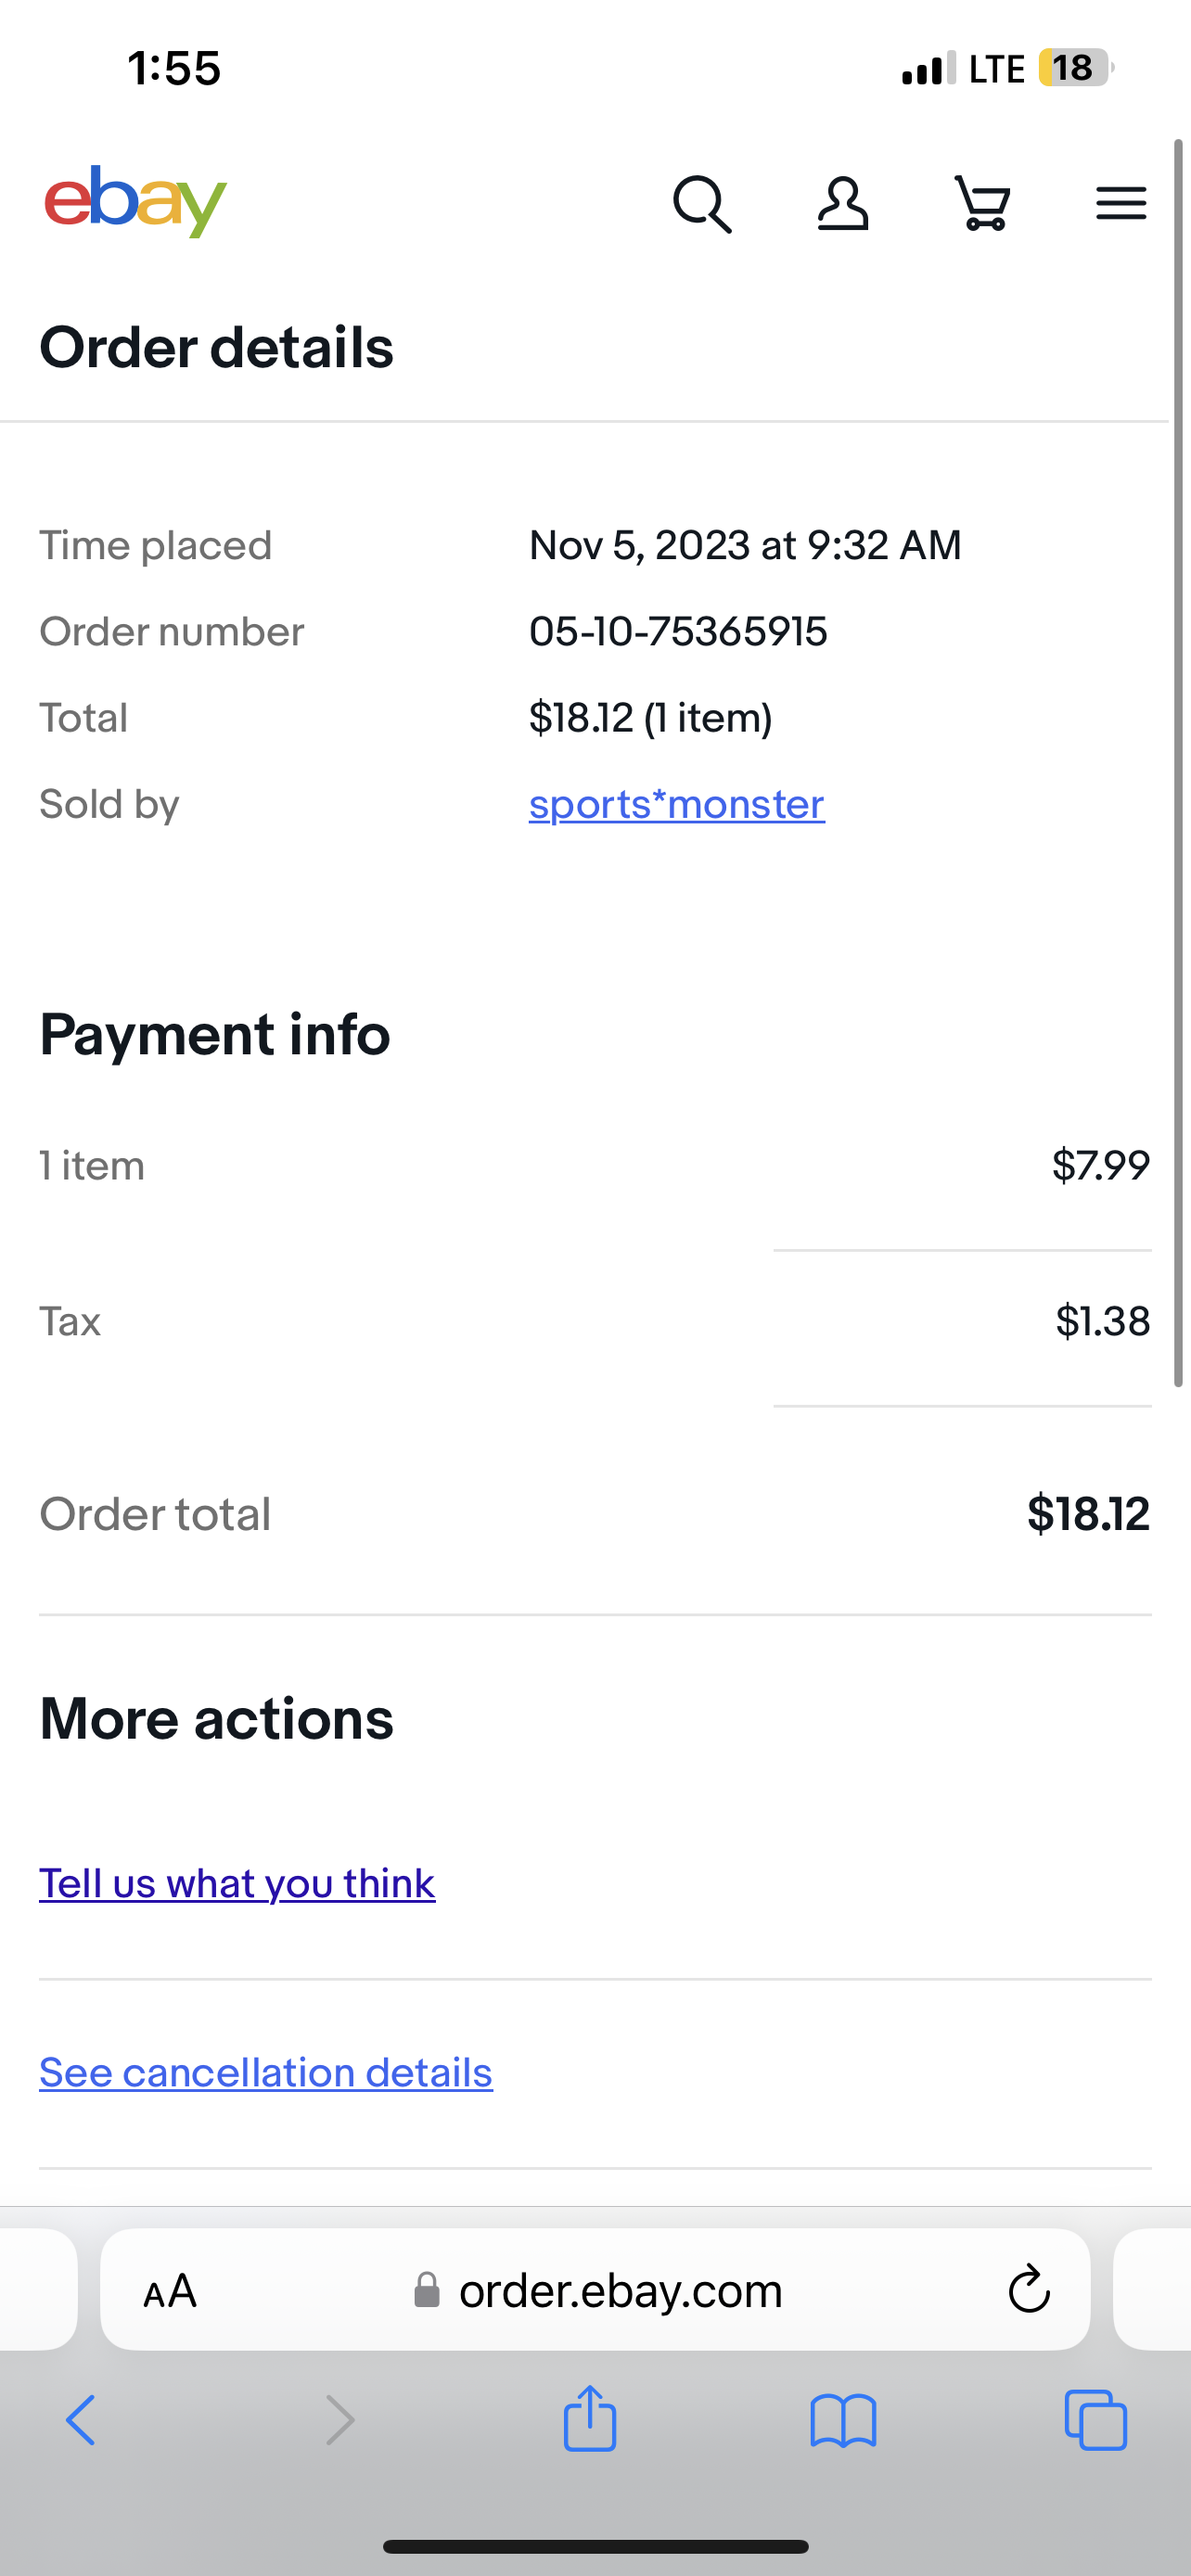Image resolution: width=1191 pixels, height=2576 pixels.
Task: Open the Safari share sheet
Action: [x=590, y=2418]
